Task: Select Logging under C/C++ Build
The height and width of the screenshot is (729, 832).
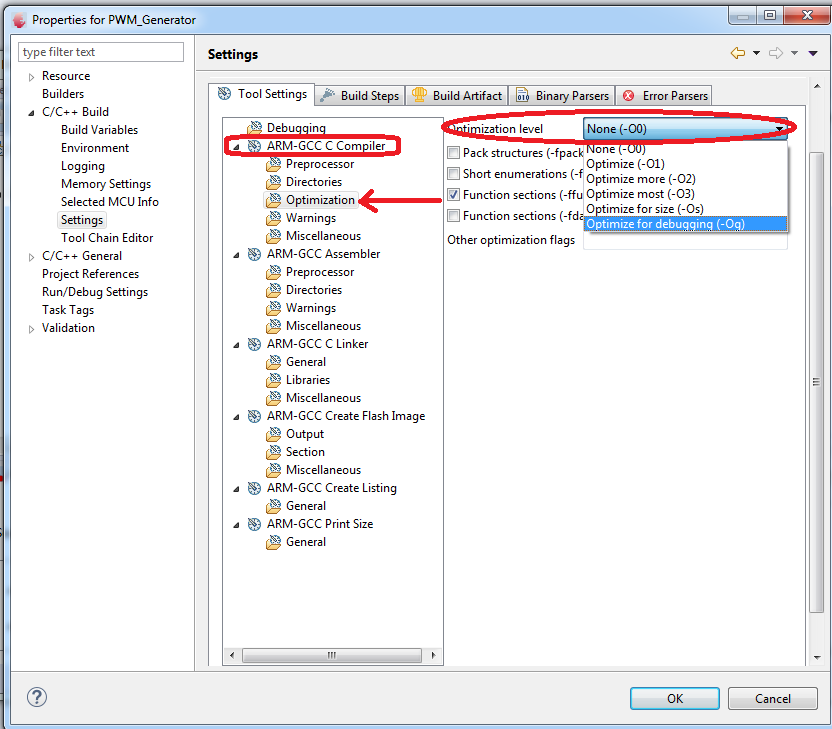Action: 83,166
